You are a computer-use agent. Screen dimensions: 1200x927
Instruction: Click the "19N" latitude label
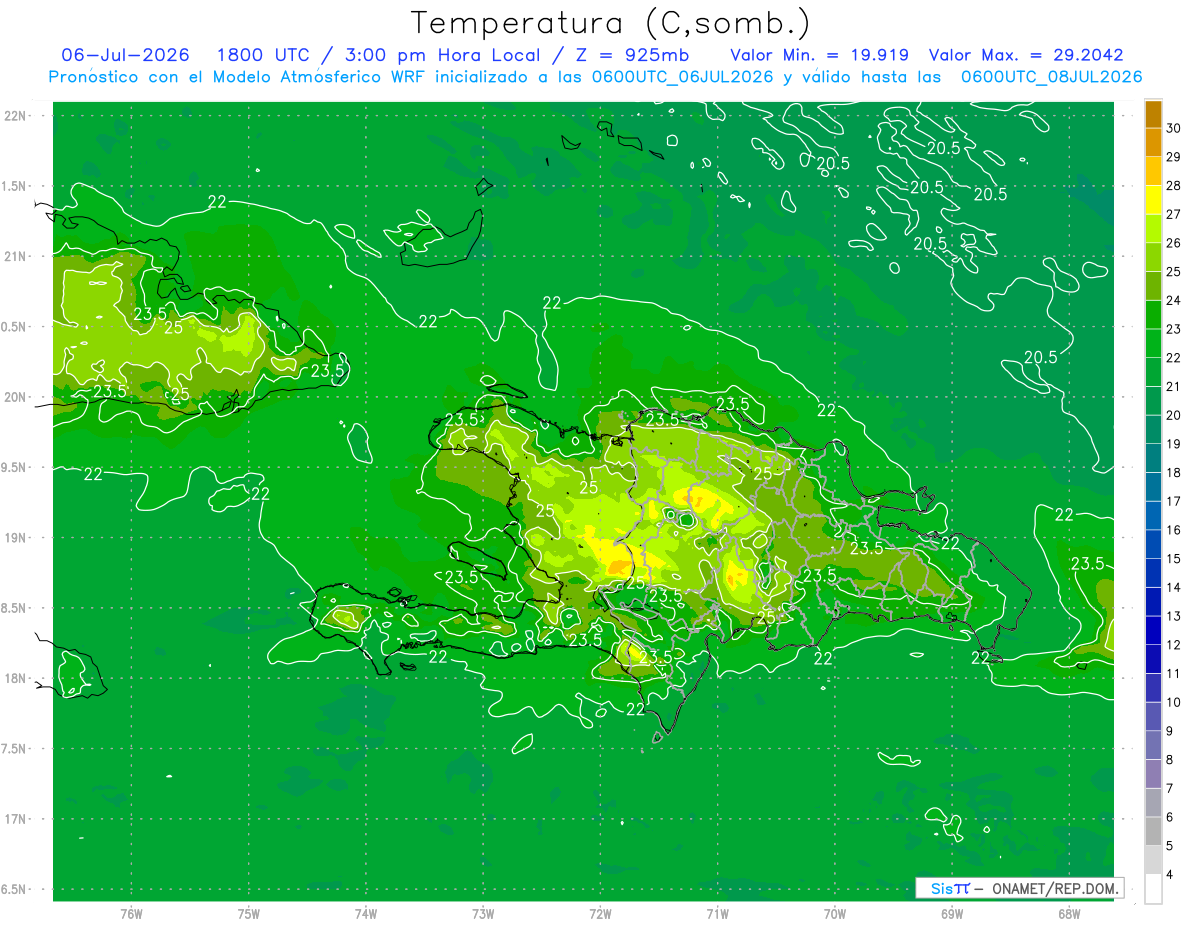(16, 538)
